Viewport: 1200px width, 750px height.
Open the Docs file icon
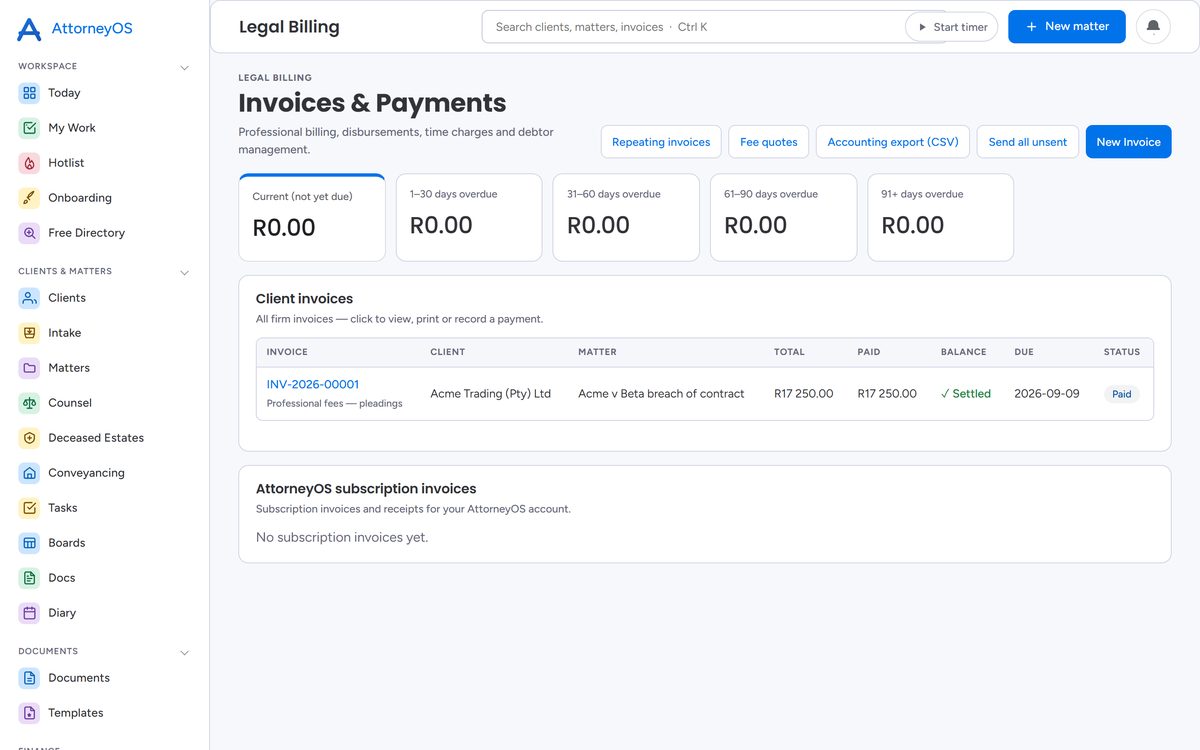pos(29,578)
